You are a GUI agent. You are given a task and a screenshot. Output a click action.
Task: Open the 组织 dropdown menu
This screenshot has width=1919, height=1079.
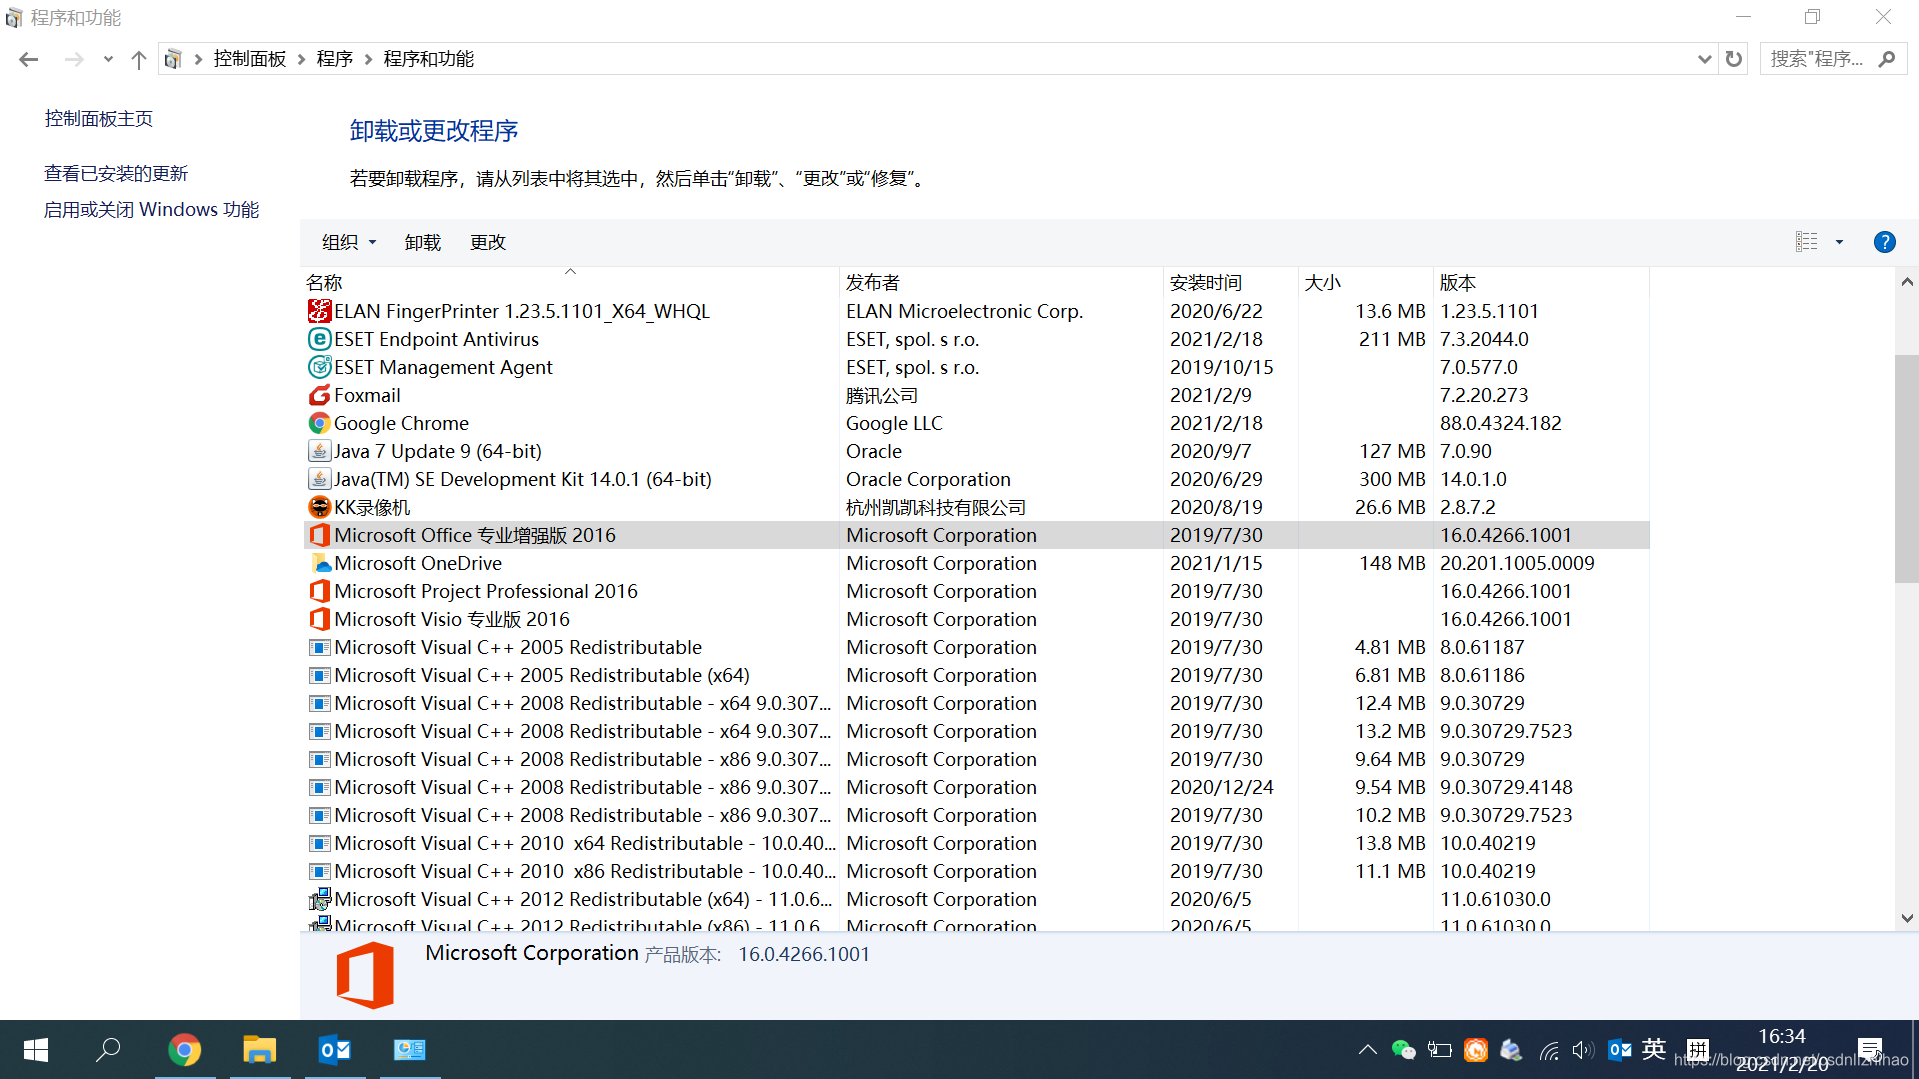[349, 242]
